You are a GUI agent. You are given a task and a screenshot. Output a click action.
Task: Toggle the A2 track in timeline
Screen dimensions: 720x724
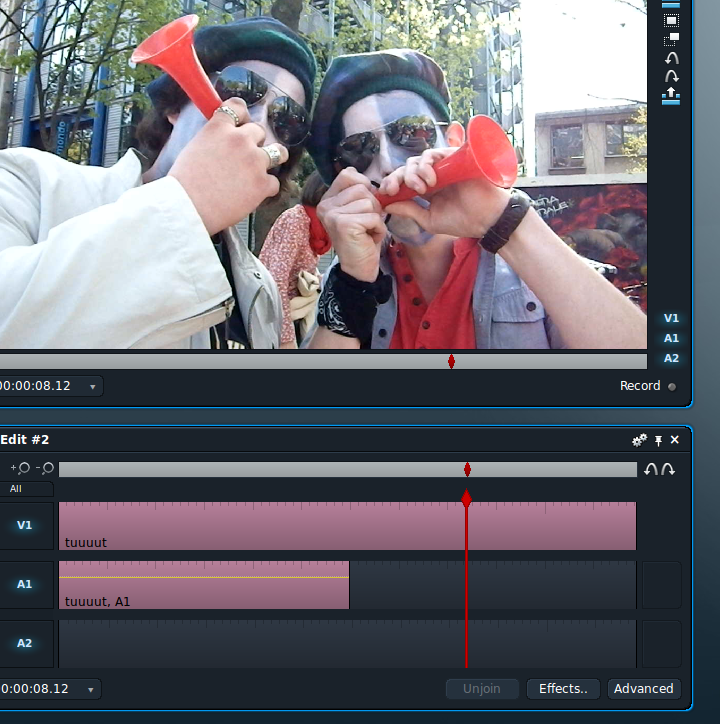click(x=24, y=643)
